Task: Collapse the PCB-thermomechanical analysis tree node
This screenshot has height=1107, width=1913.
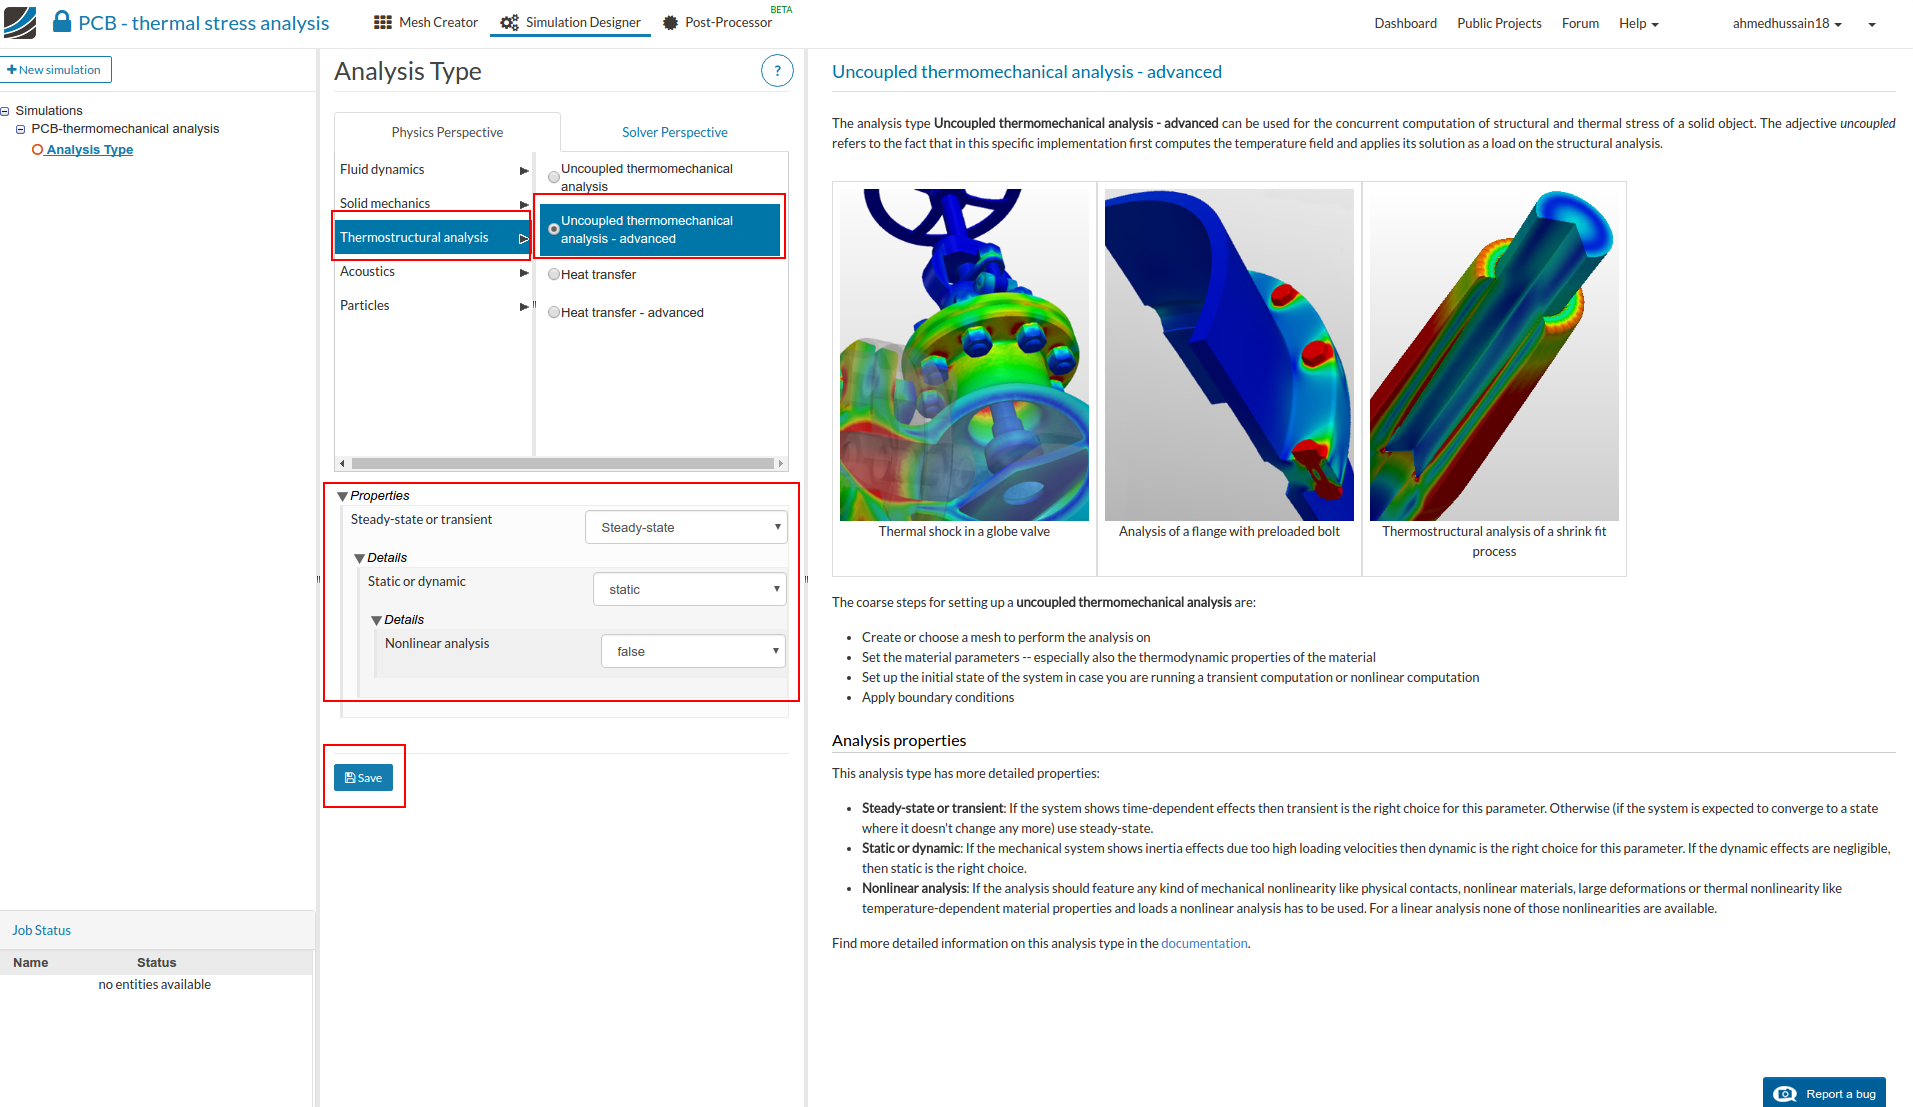Action: click(20, 129)
